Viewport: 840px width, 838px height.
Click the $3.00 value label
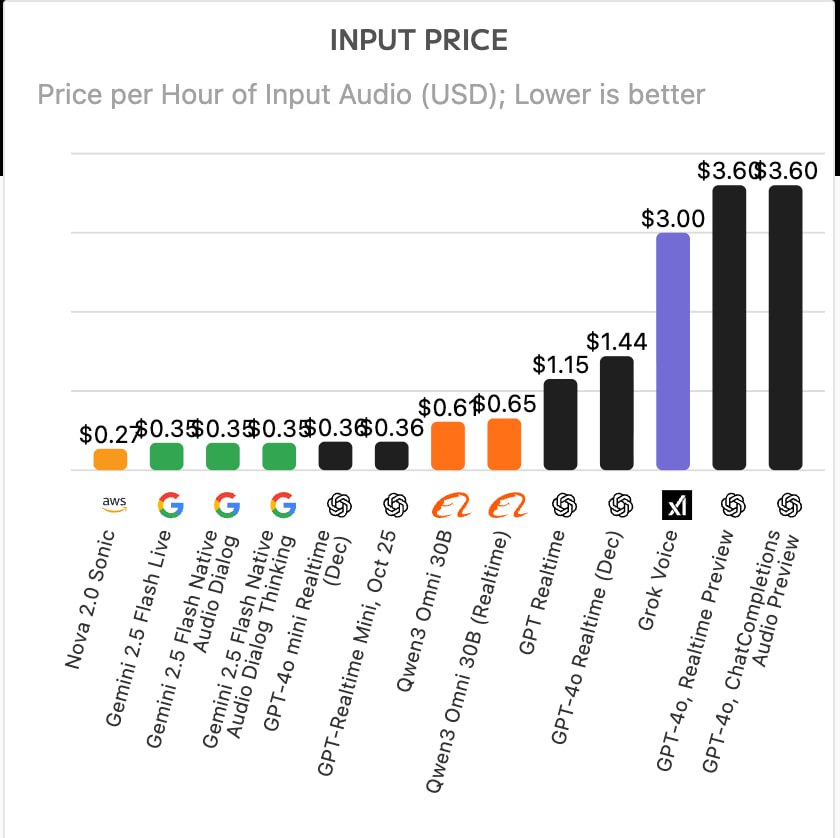673,218
